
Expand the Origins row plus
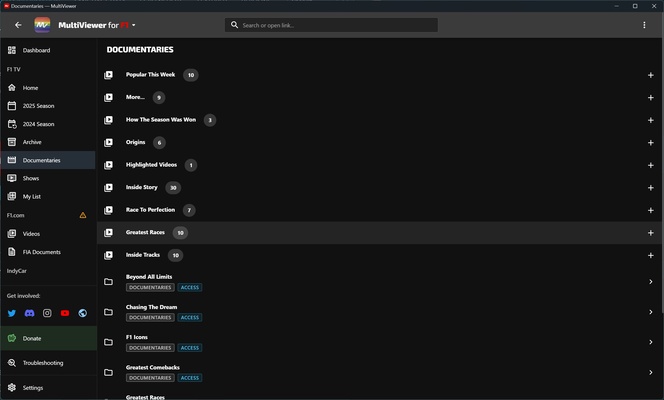[650, 143]
